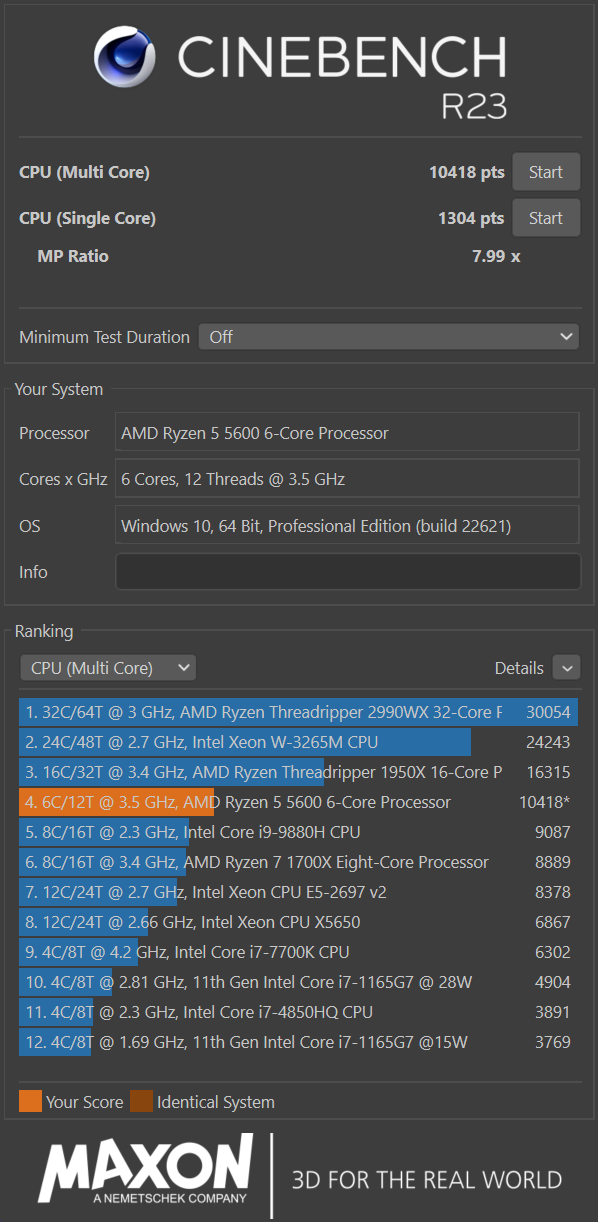Click the orange Your Score legend swatch
The height and width of the screenshot is (1222, 598).
click(30, 1101)
